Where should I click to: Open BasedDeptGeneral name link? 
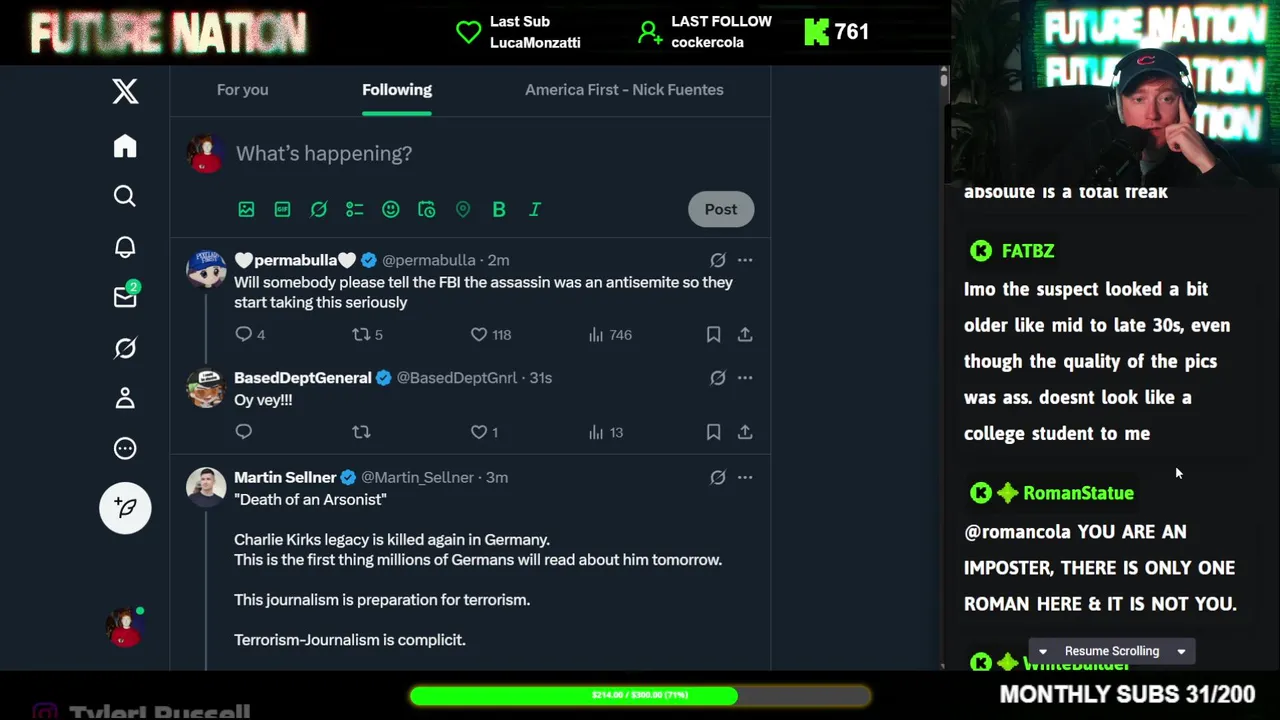pos(303,378)
